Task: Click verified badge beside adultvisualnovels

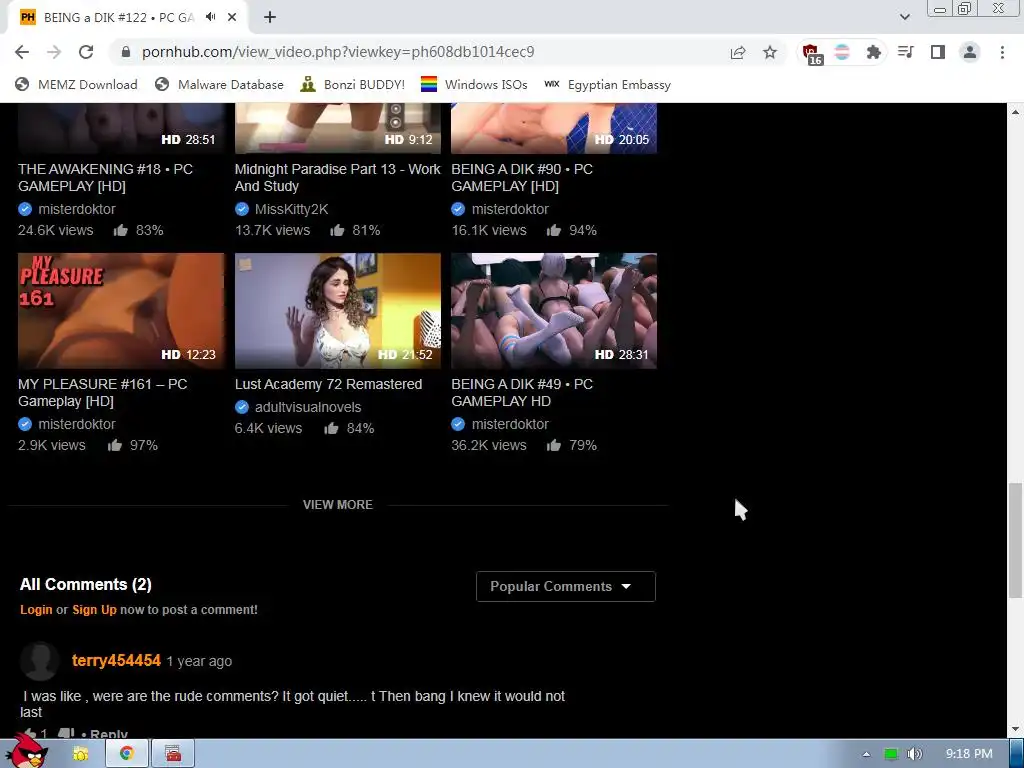Action: point(242,407)
